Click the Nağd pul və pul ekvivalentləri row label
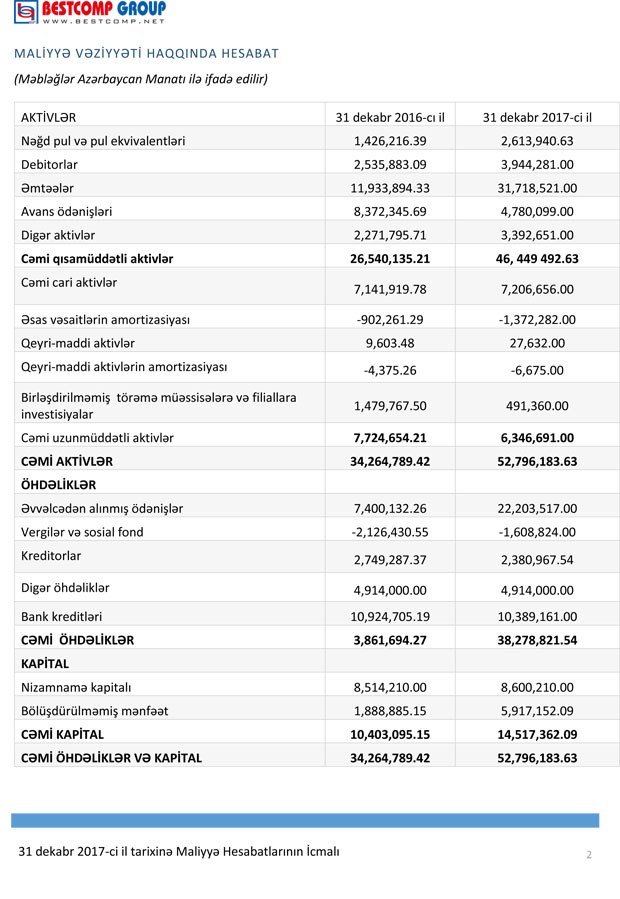Screen dimensions: 620x899 tap(103, 141)
